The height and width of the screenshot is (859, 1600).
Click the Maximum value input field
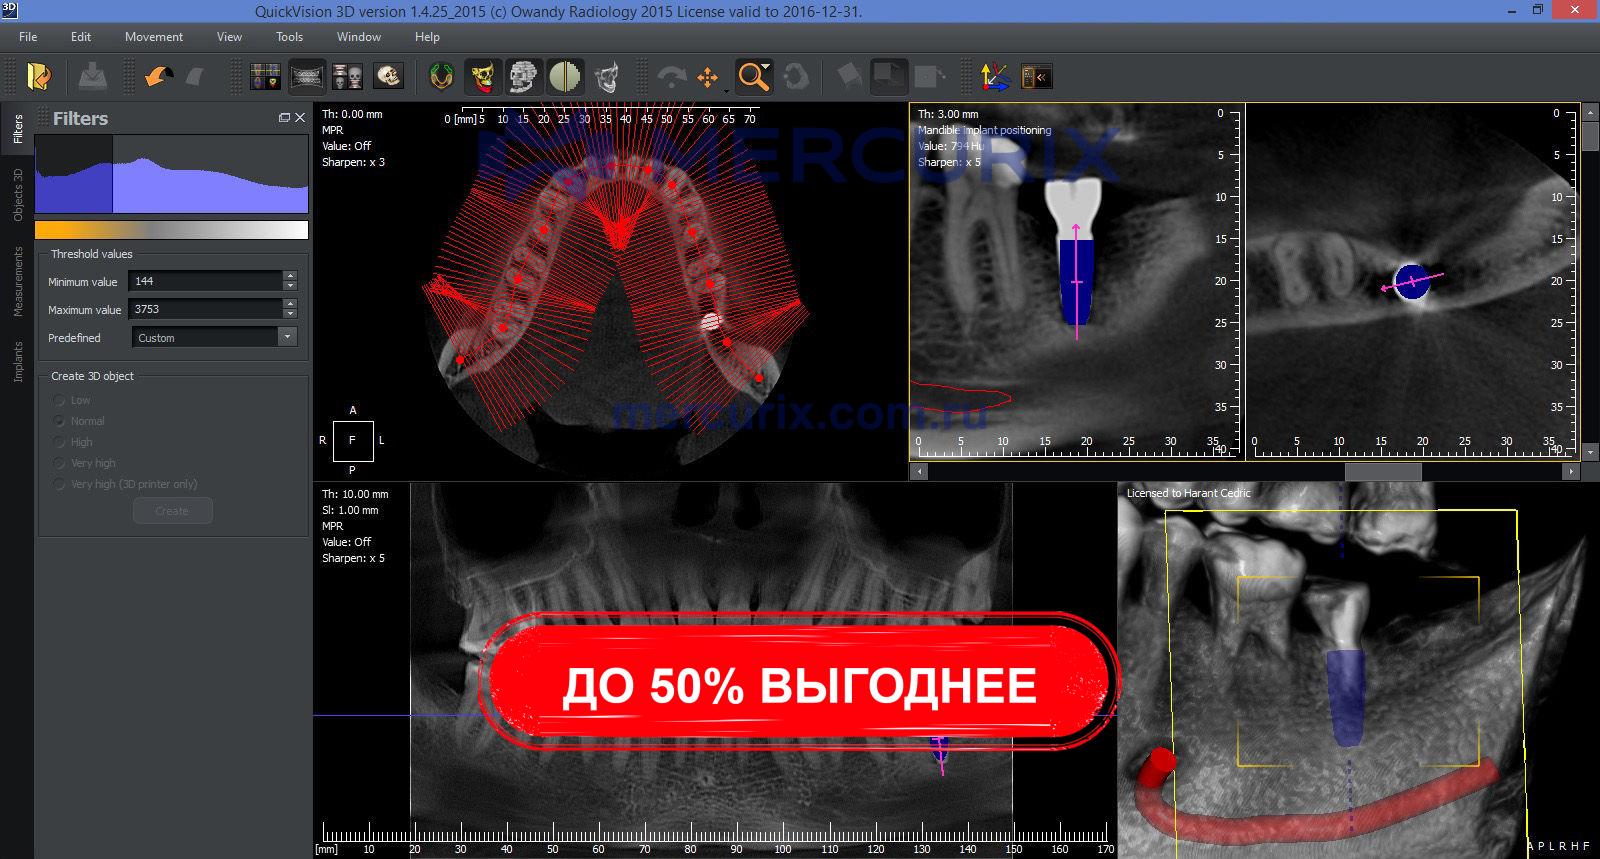tap(205, 309)
